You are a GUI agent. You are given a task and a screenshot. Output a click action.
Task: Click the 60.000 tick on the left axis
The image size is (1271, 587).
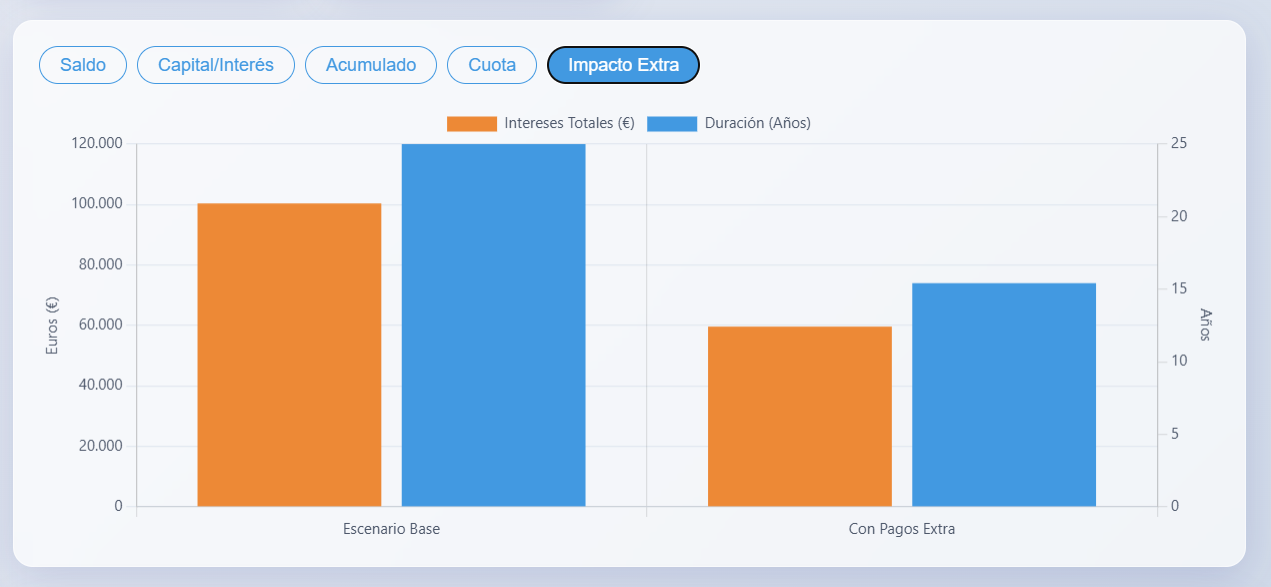pos(99,325)
